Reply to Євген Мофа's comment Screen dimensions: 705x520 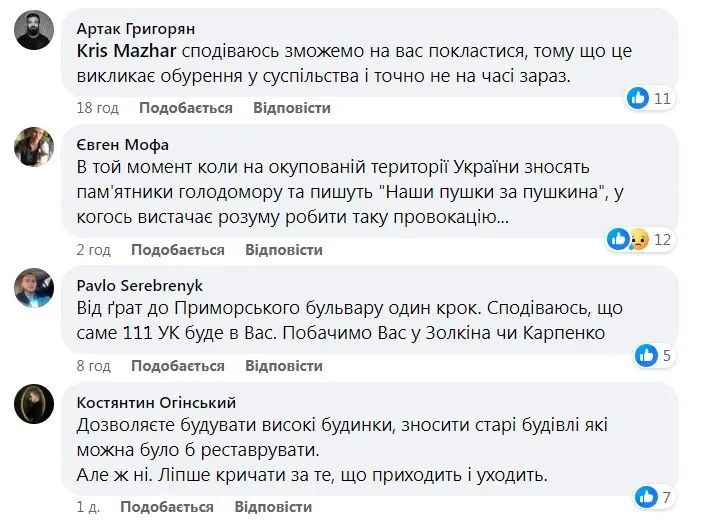pos(283,249)
